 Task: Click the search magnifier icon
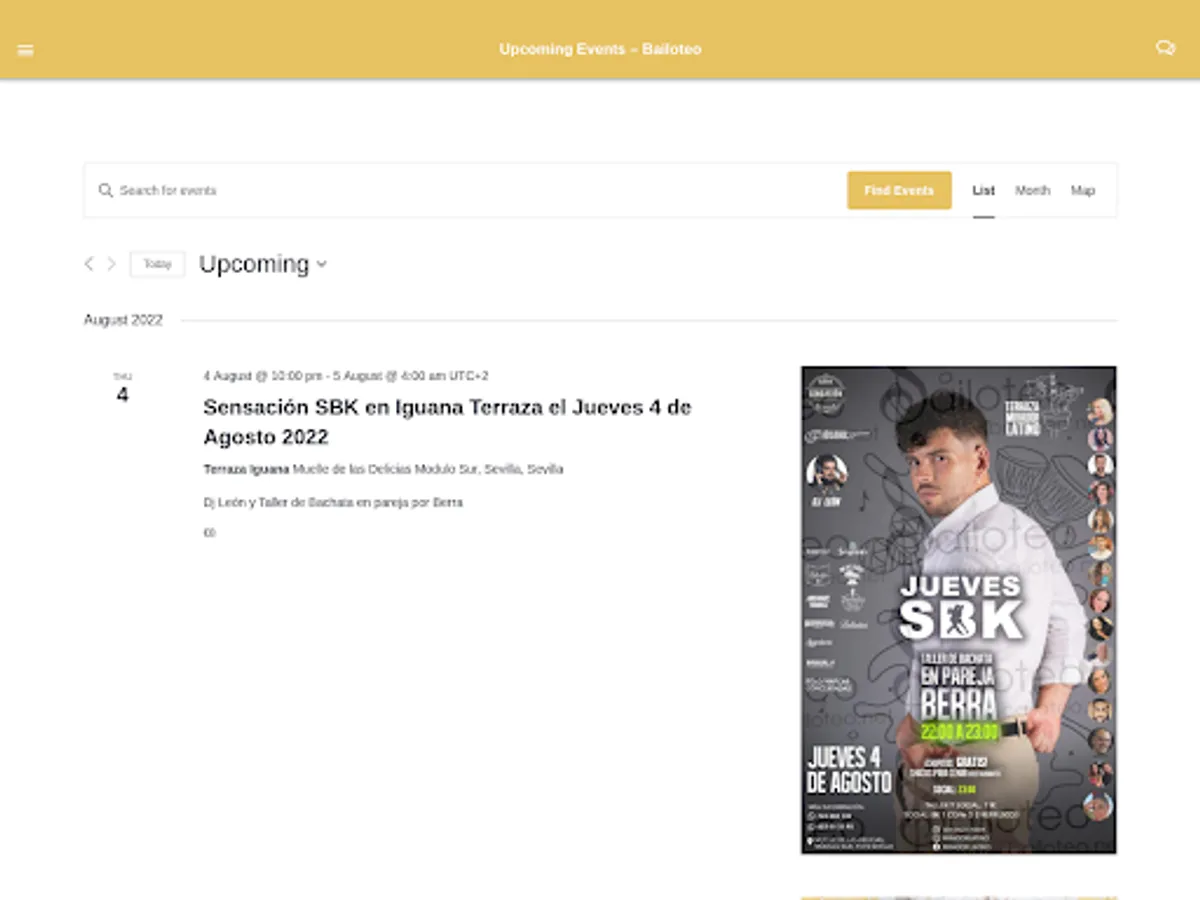[105, 190]
